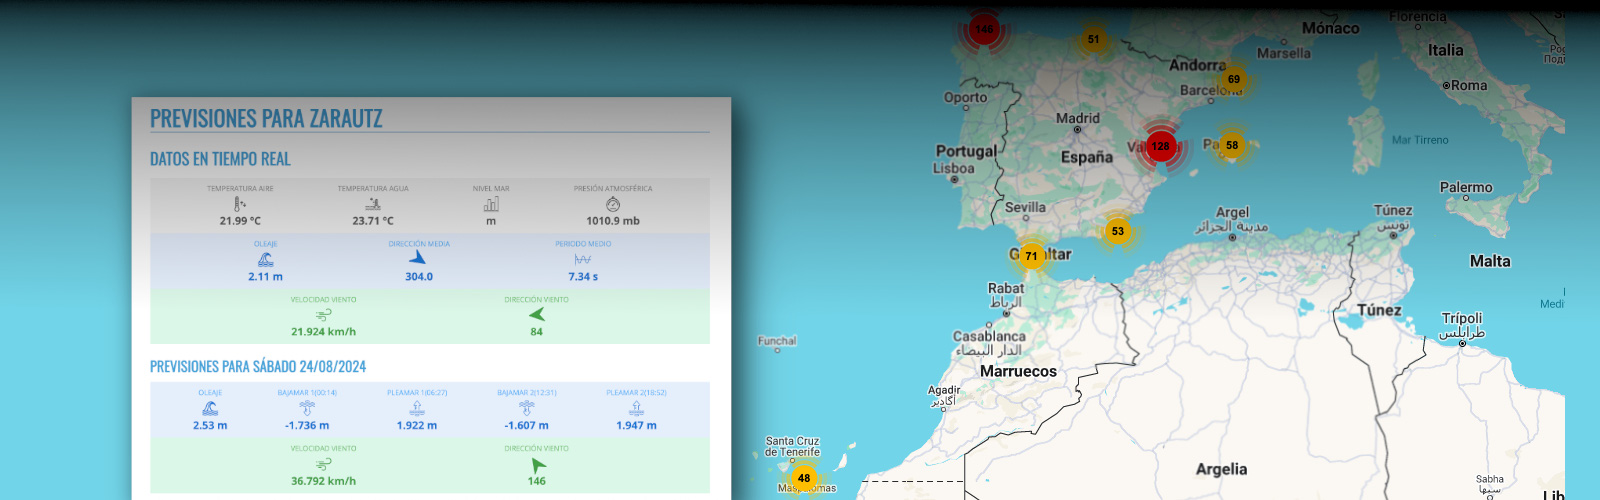The width and height of the screenshot is (1600, 500).
Task: Click the Argelia country label on the map
Action: click(1221, 469)
